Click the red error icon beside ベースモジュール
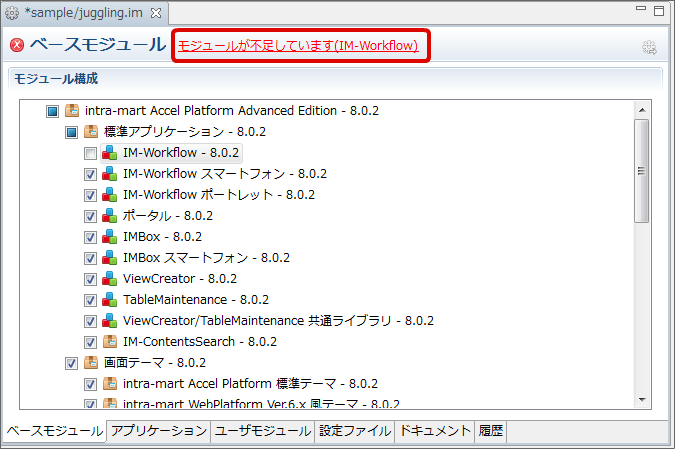The width and height of the screenshot is (675, 449). (17, 45)
